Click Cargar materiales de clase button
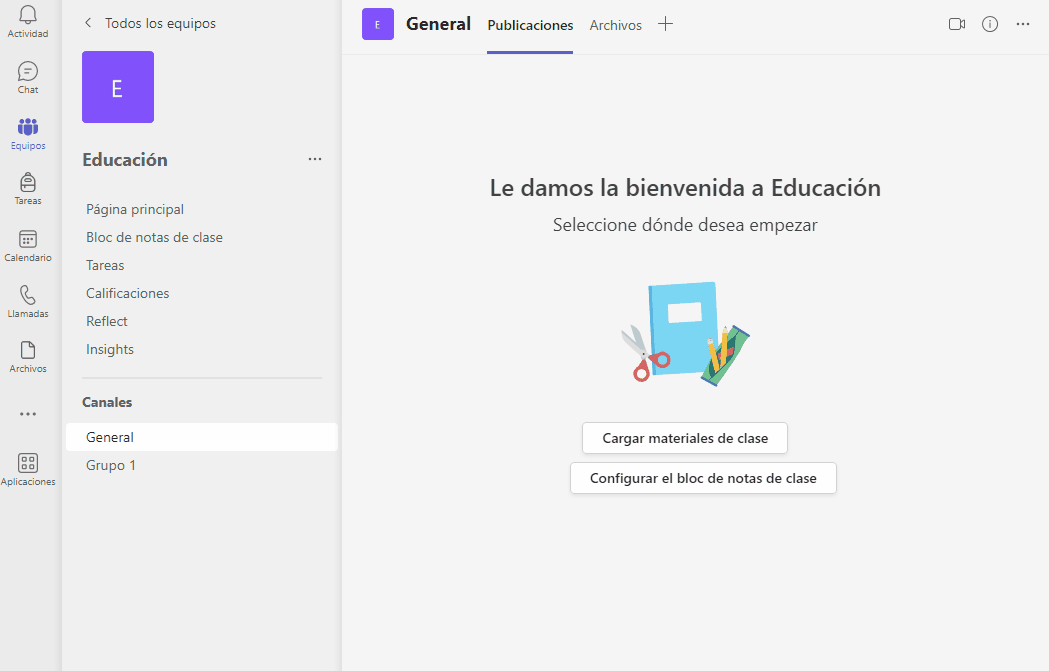Viewport: 1049px width, 671px height. [685, 438]
